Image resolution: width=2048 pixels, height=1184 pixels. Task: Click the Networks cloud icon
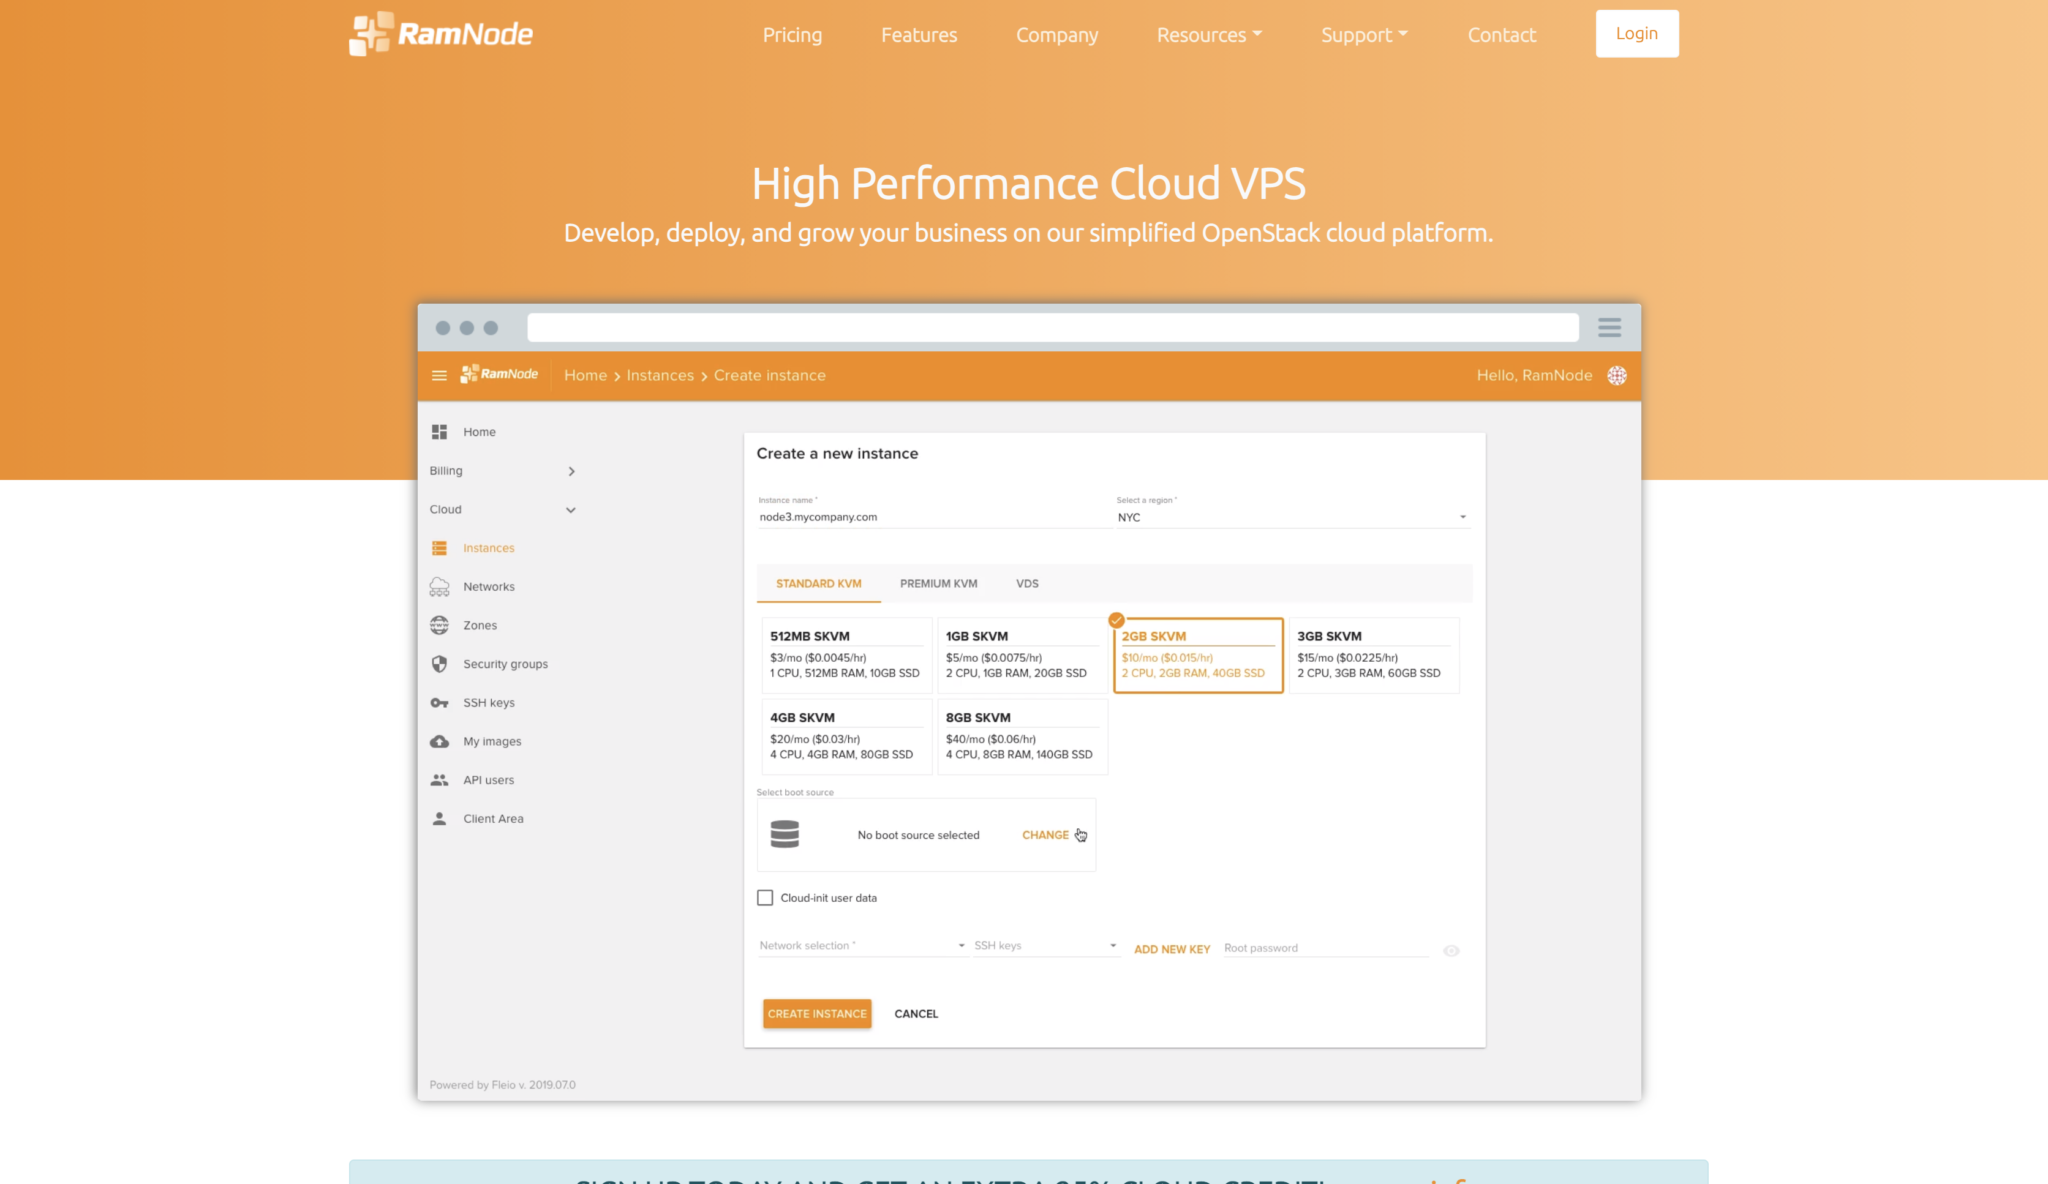point(439,587)
